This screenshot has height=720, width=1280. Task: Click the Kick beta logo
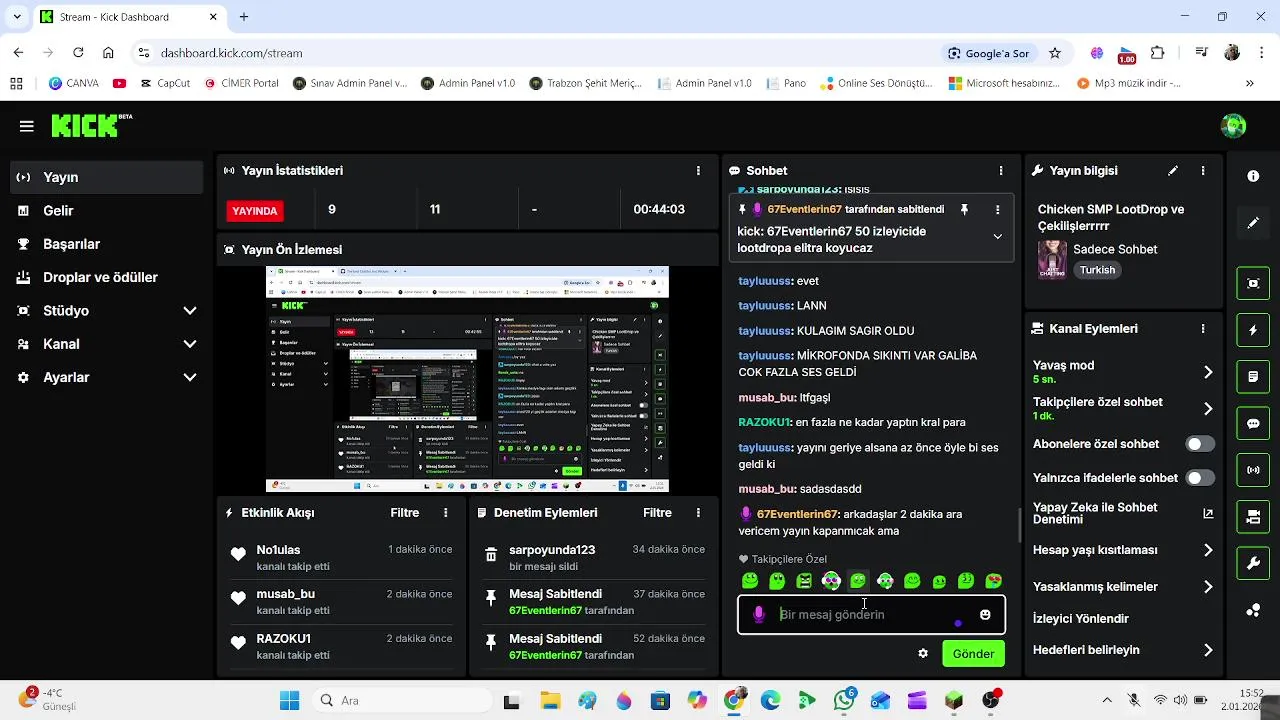[91, 125]
